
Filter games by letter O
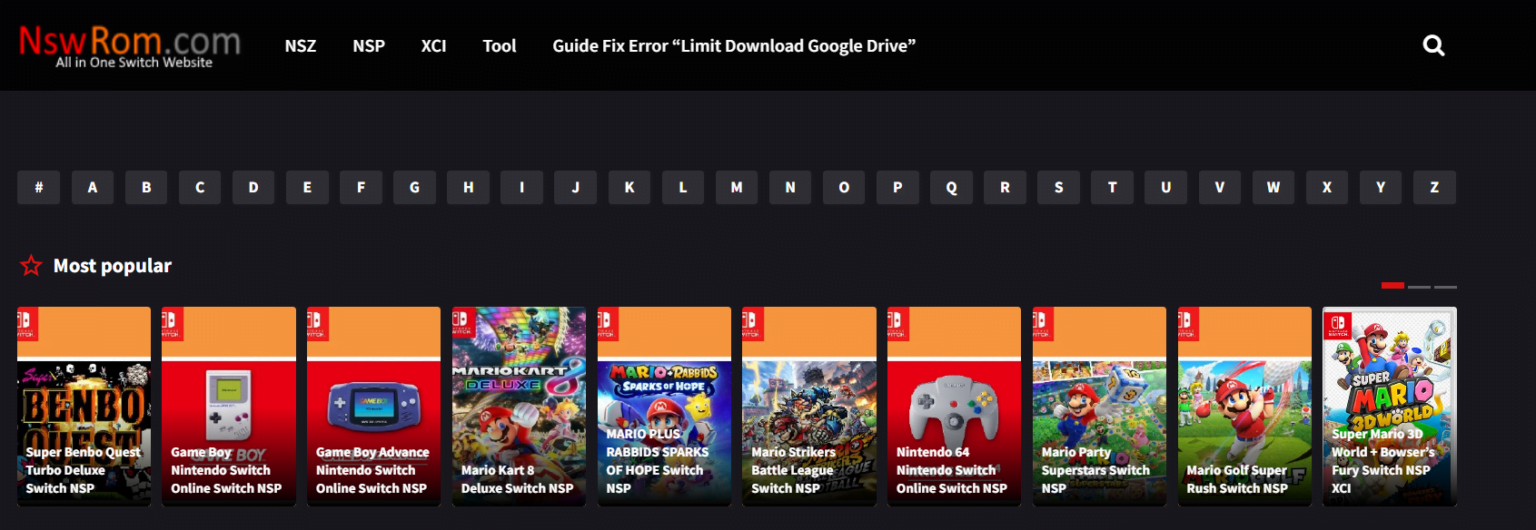[844, 187]
